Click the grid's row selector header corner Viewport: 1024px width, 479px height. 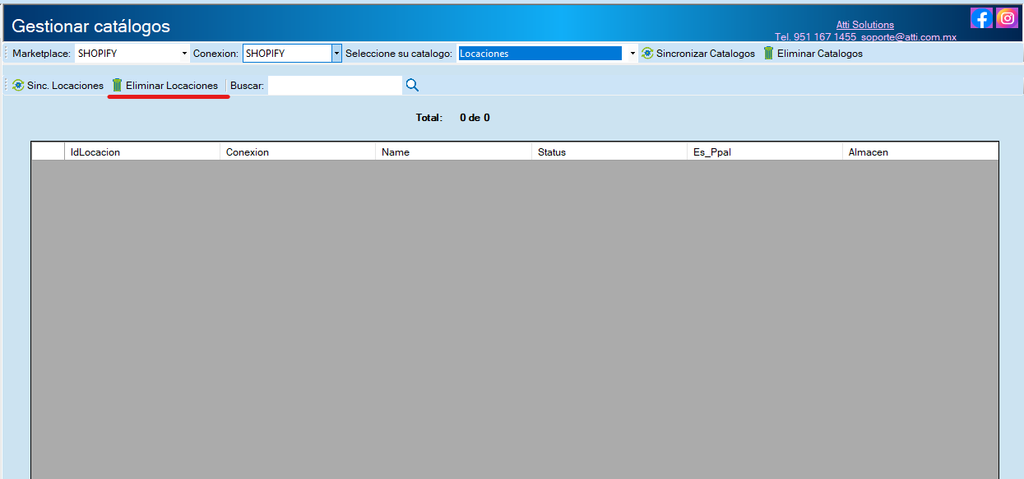48,152
